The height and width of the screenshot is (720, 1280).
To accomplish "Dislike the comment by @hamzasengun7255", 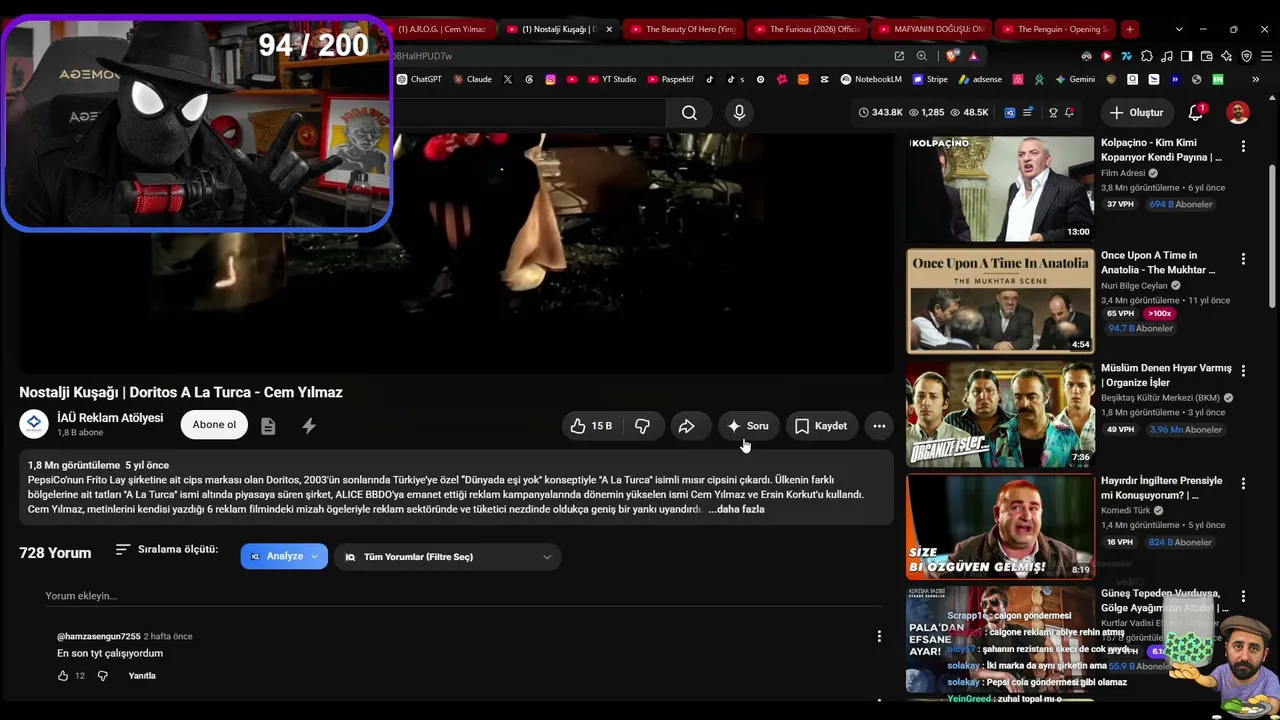I will [x=102, y=676].
